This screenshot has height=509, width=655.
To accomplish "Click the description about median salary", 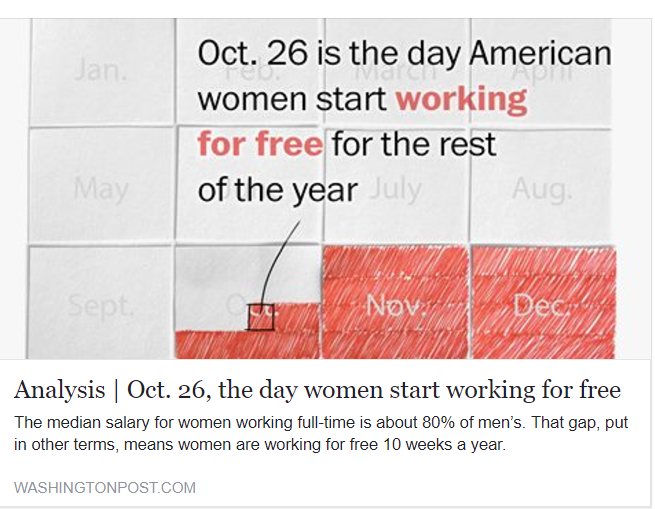I will coord(321,433).
